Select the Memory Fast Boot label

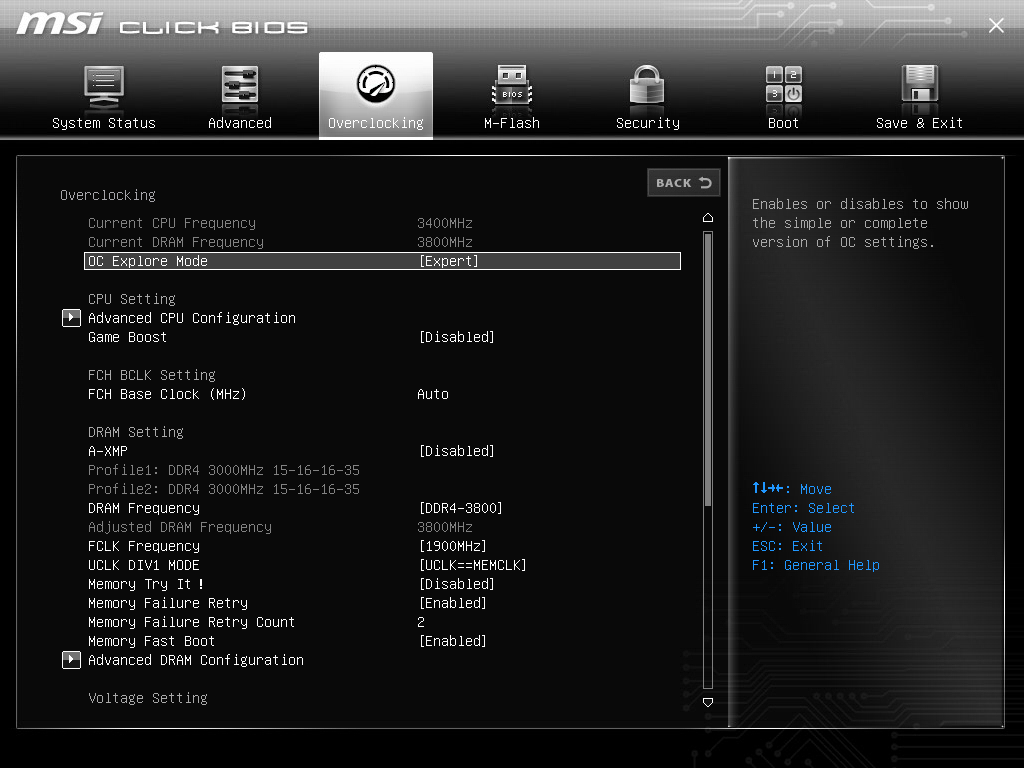[x=152, y=641]
